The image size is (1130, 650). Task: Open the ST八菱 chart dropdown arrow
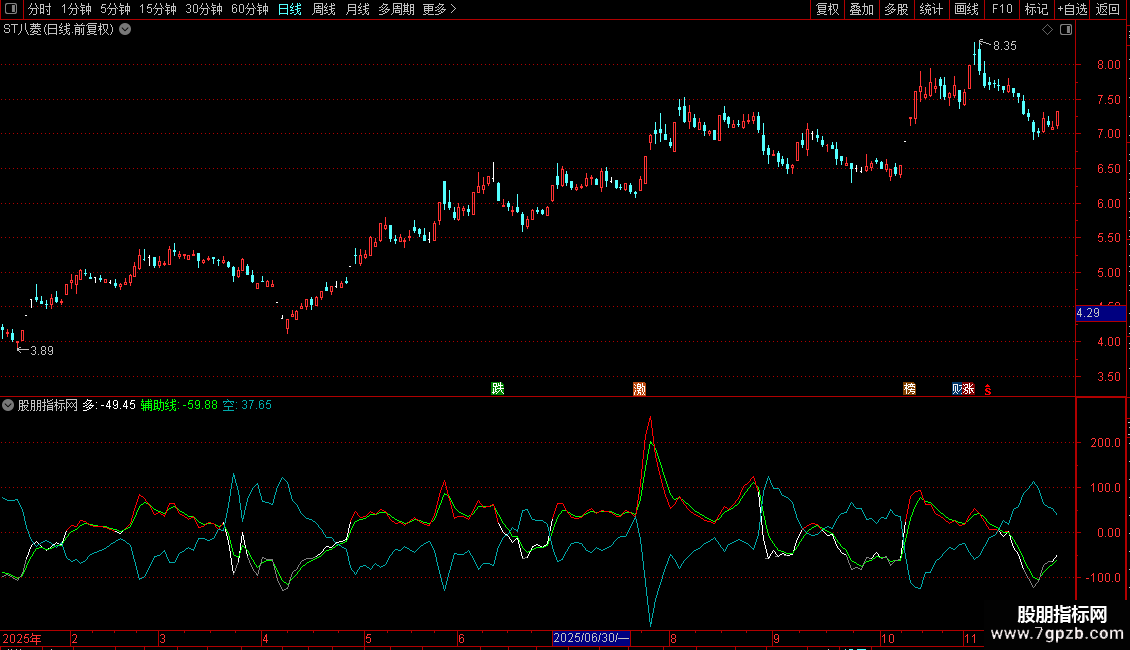point(125,29)
